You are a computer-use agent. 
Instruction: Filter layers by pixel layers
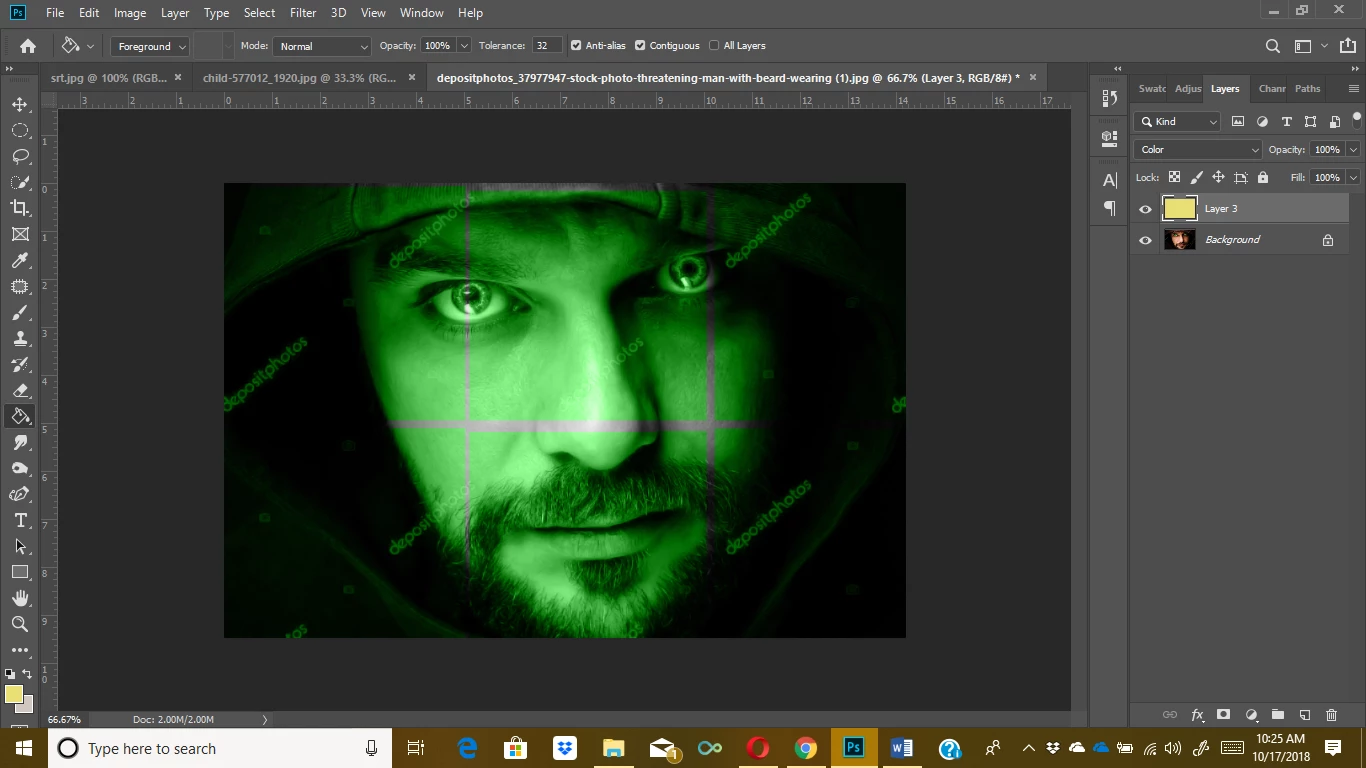tap(1238, 121)
